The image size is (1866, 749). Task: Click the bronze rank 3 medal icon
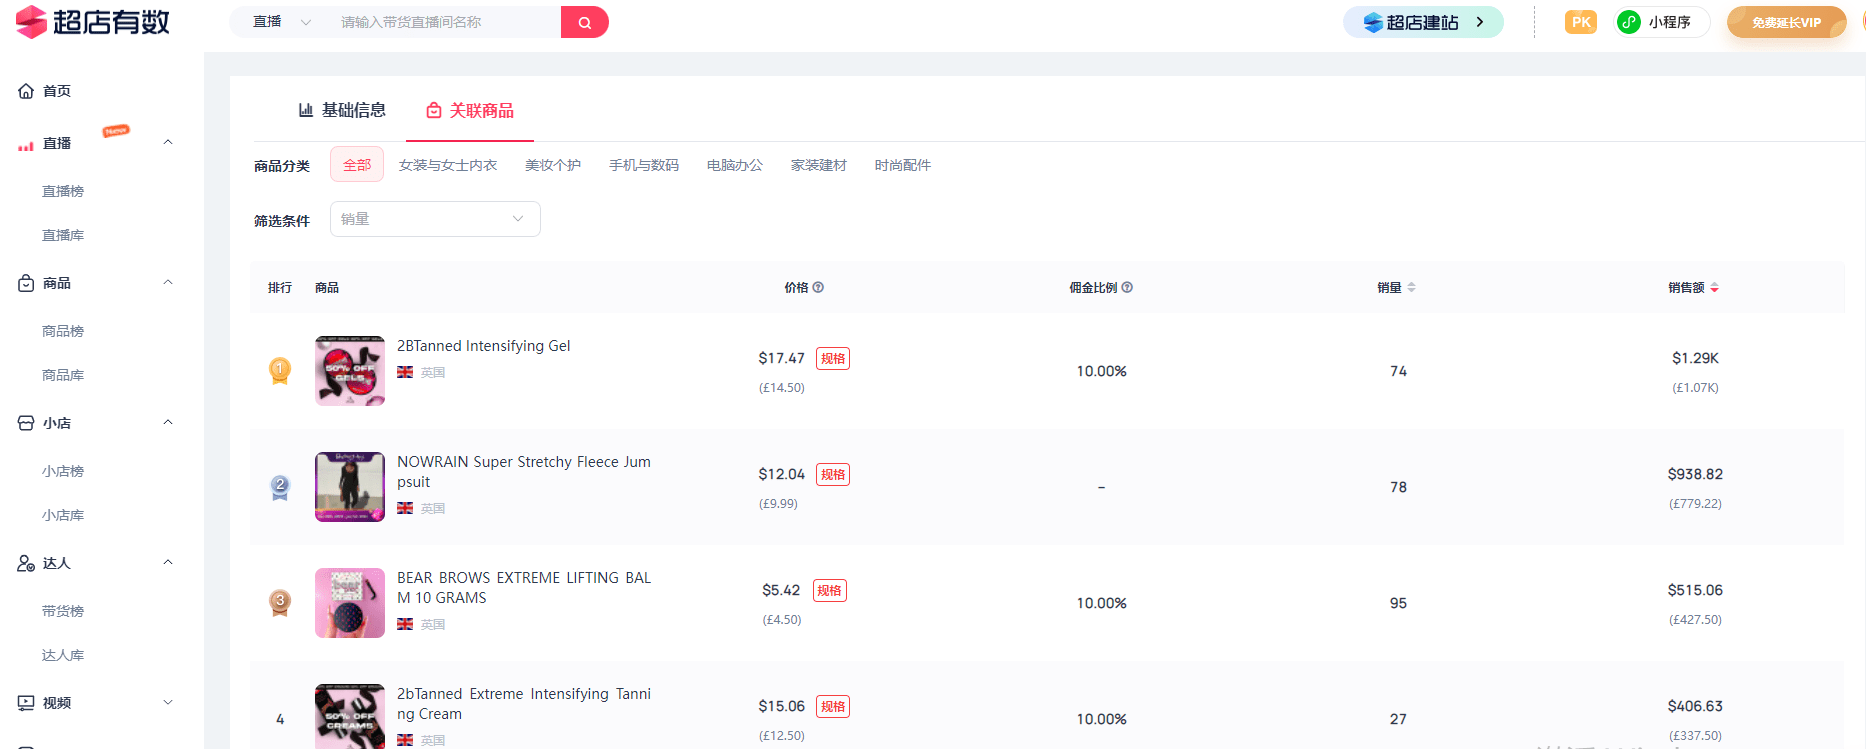point(280,603)
